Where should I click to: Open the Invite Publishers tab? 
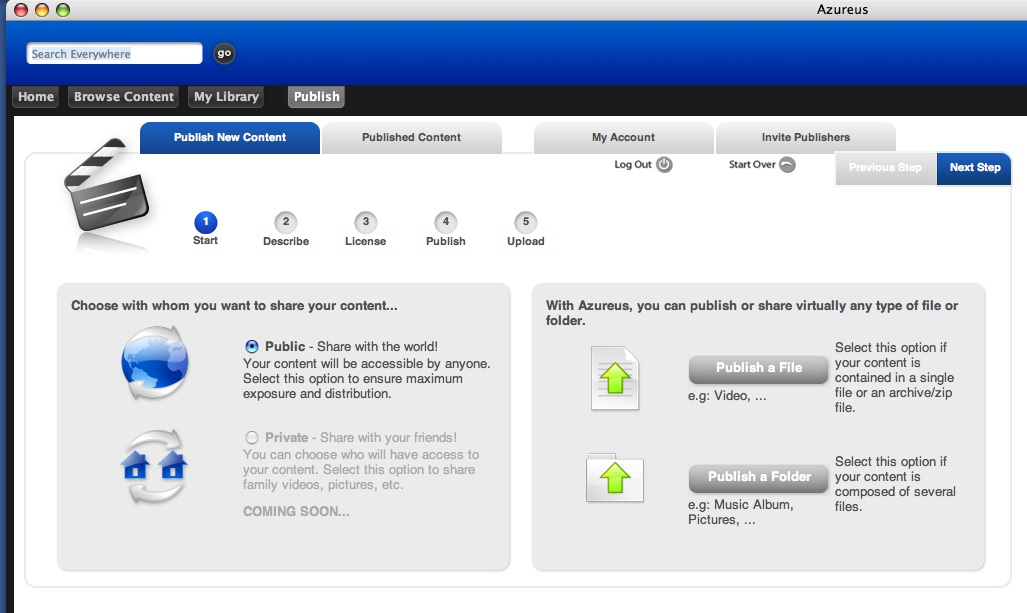[x=806, y=138]
